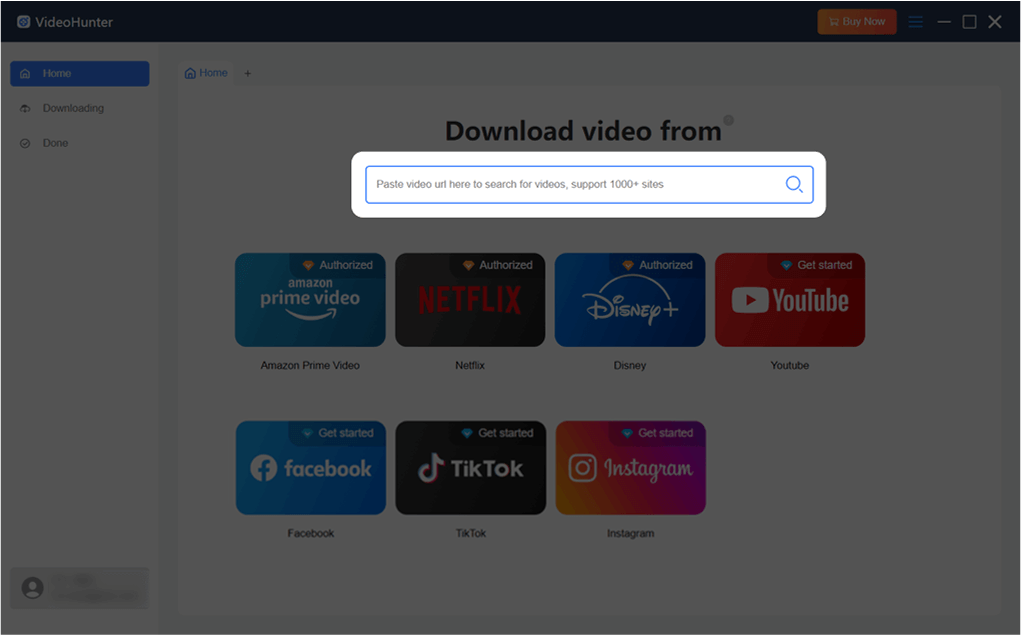This screenshot has height=635, width=1021.
Task: Click the 'Youtube' label under the card
Action: pos(790,365)
